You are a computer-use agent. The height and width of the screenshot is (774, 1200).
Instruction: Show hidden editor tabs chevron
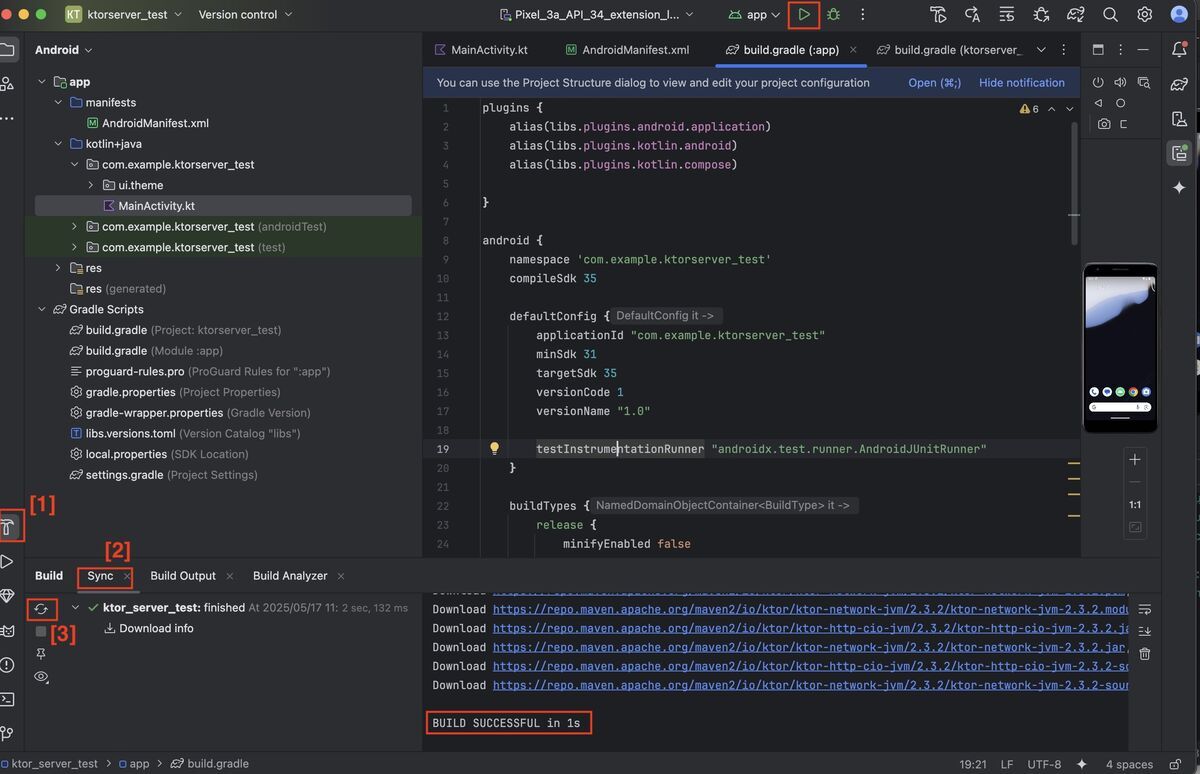tap(1041, 50)
